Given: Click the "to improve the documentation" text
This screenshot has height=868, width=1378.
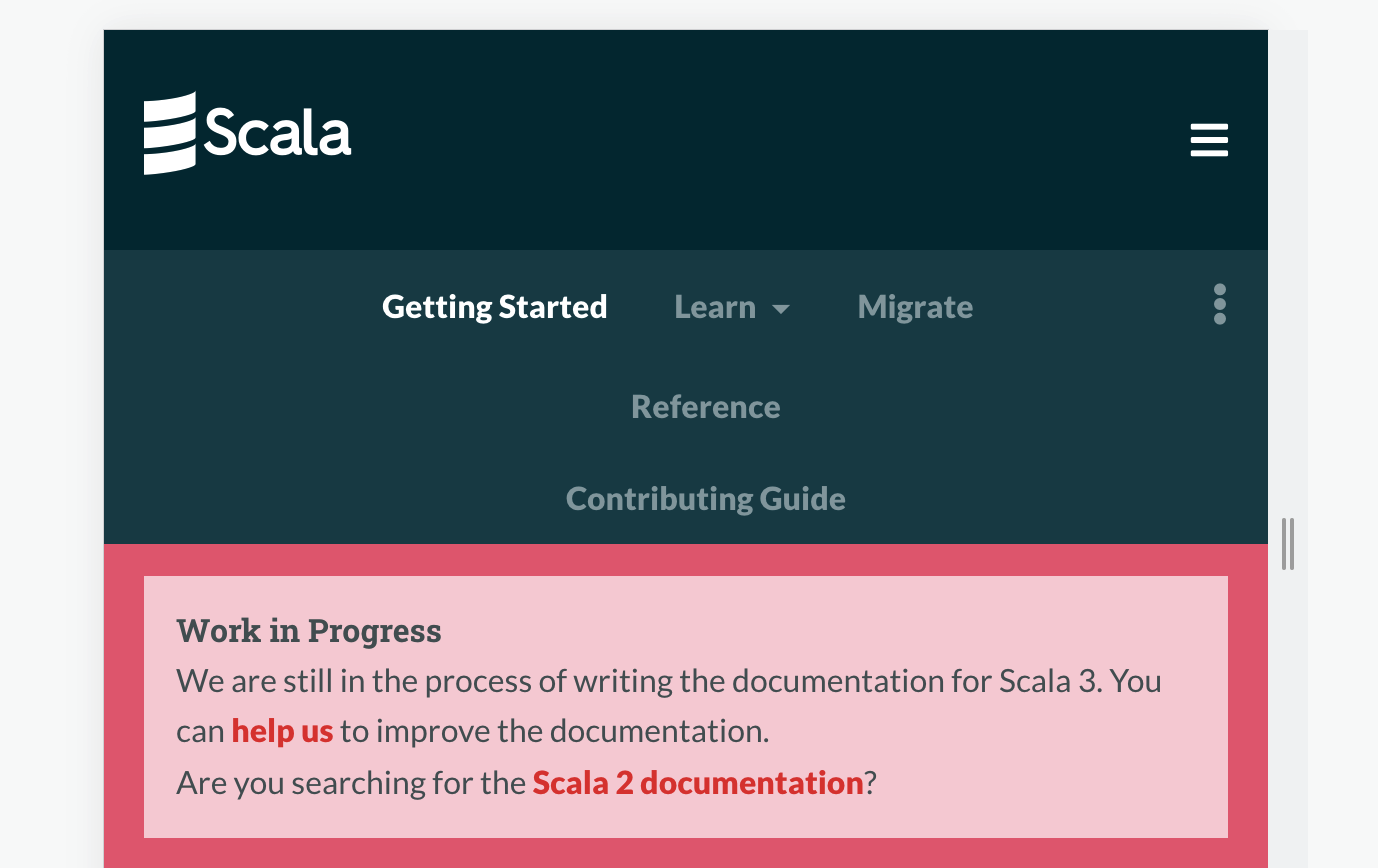Looking at the screenshot, I should pos(555,731).
